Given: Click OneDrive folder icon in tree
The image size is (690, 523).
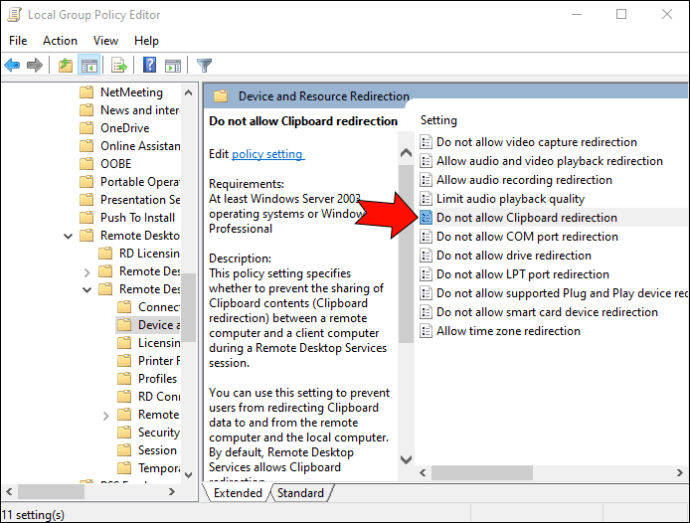Looking at the screenshot, I should coord(87,128).
